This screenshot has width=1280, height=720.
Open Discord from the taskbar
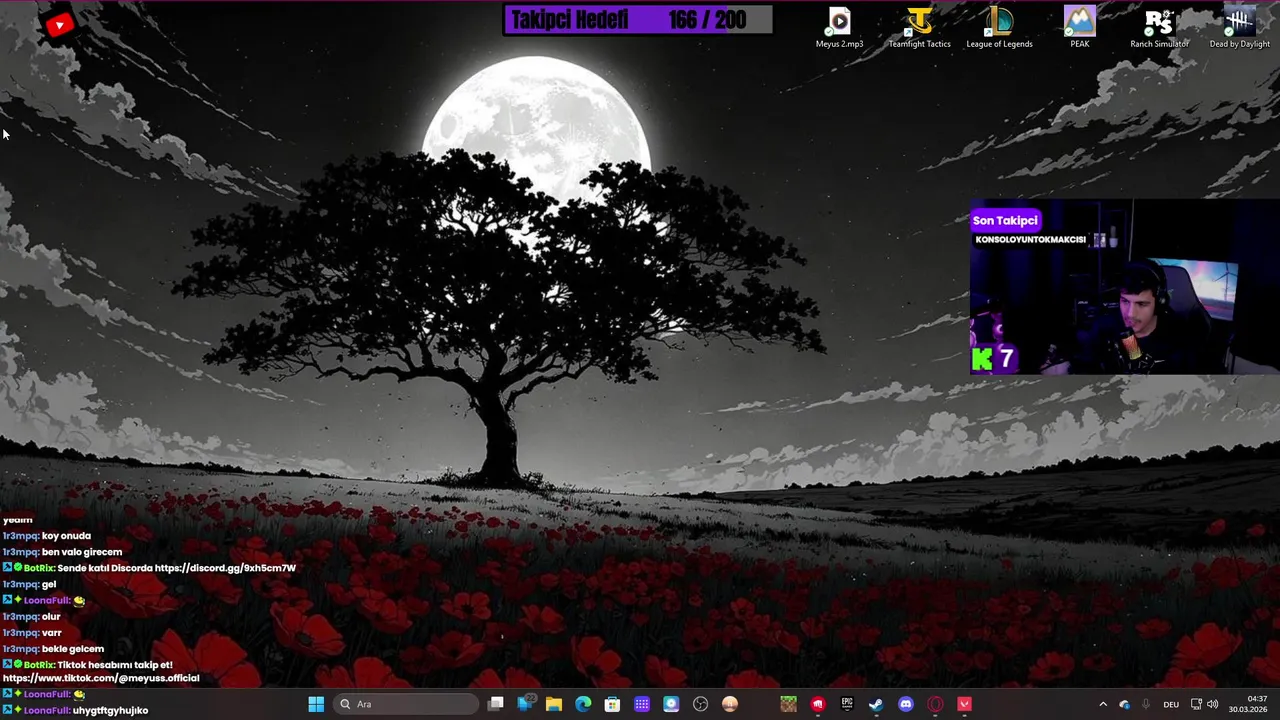click(x=906, y=704)
